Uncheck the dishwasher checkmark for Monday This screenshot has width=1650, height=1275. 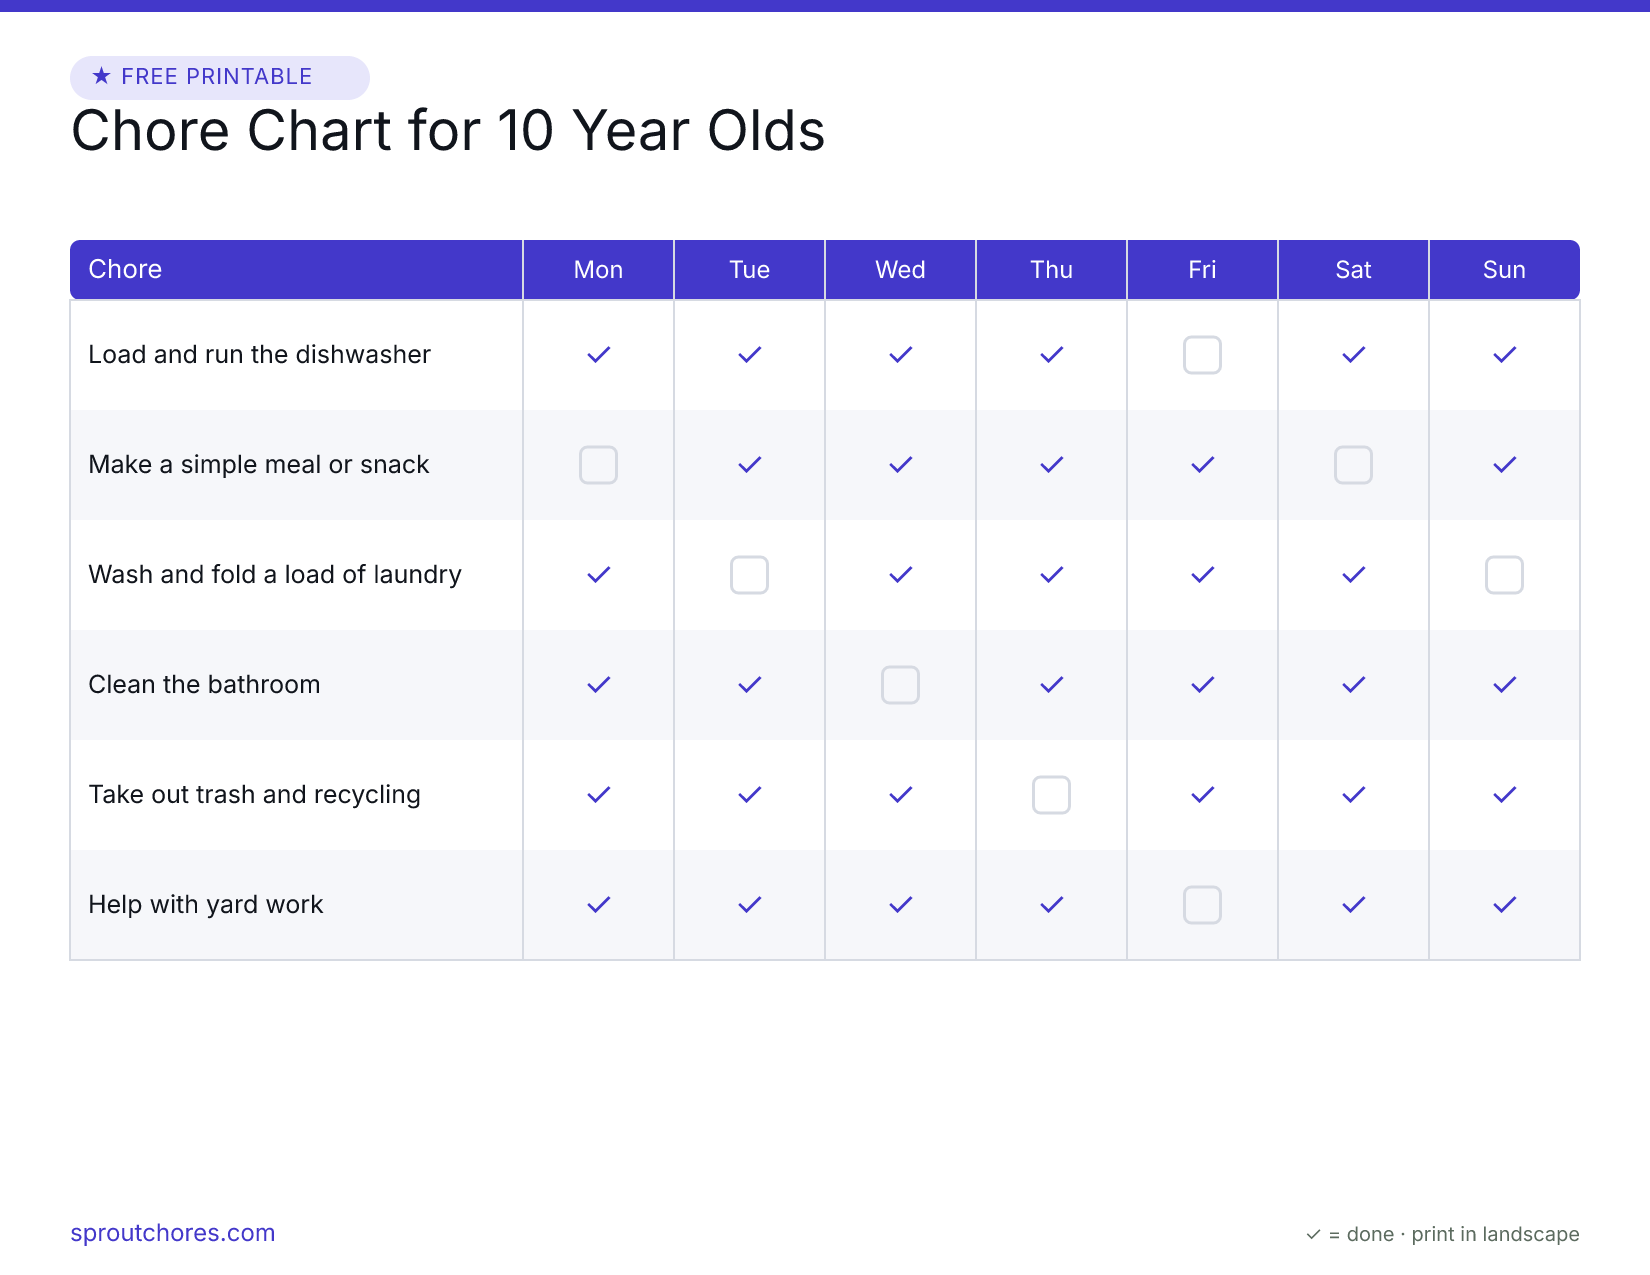coord(598,355)
